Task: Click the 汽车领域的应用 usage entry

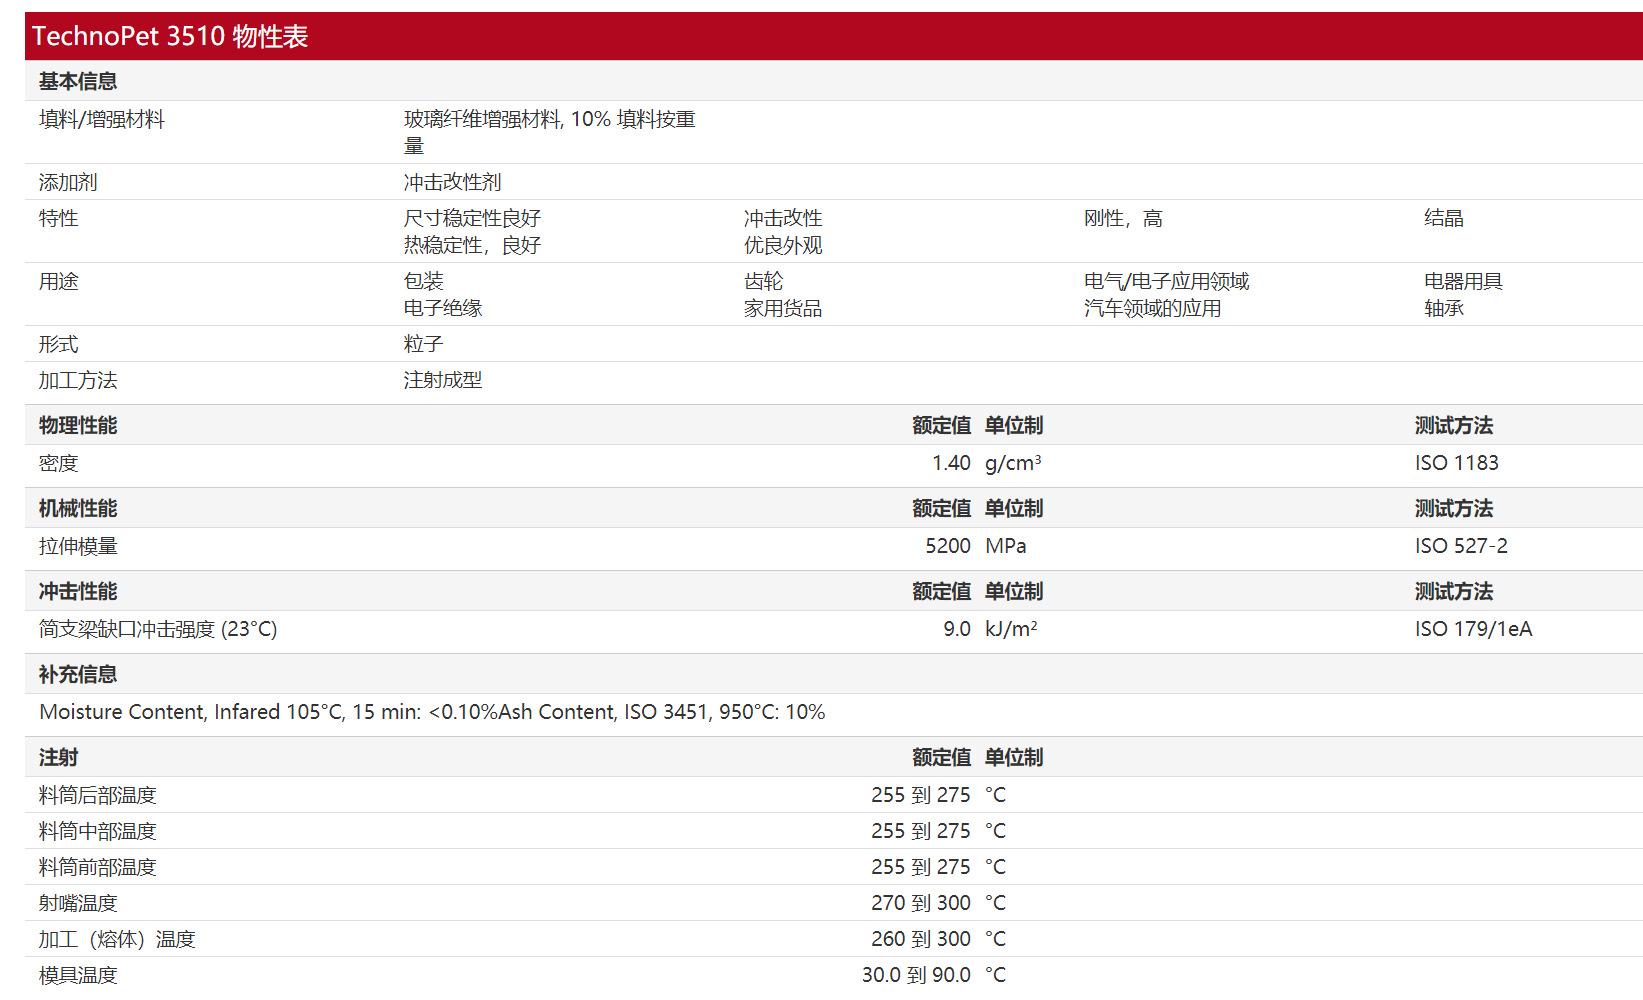Action: point(1153,308)
